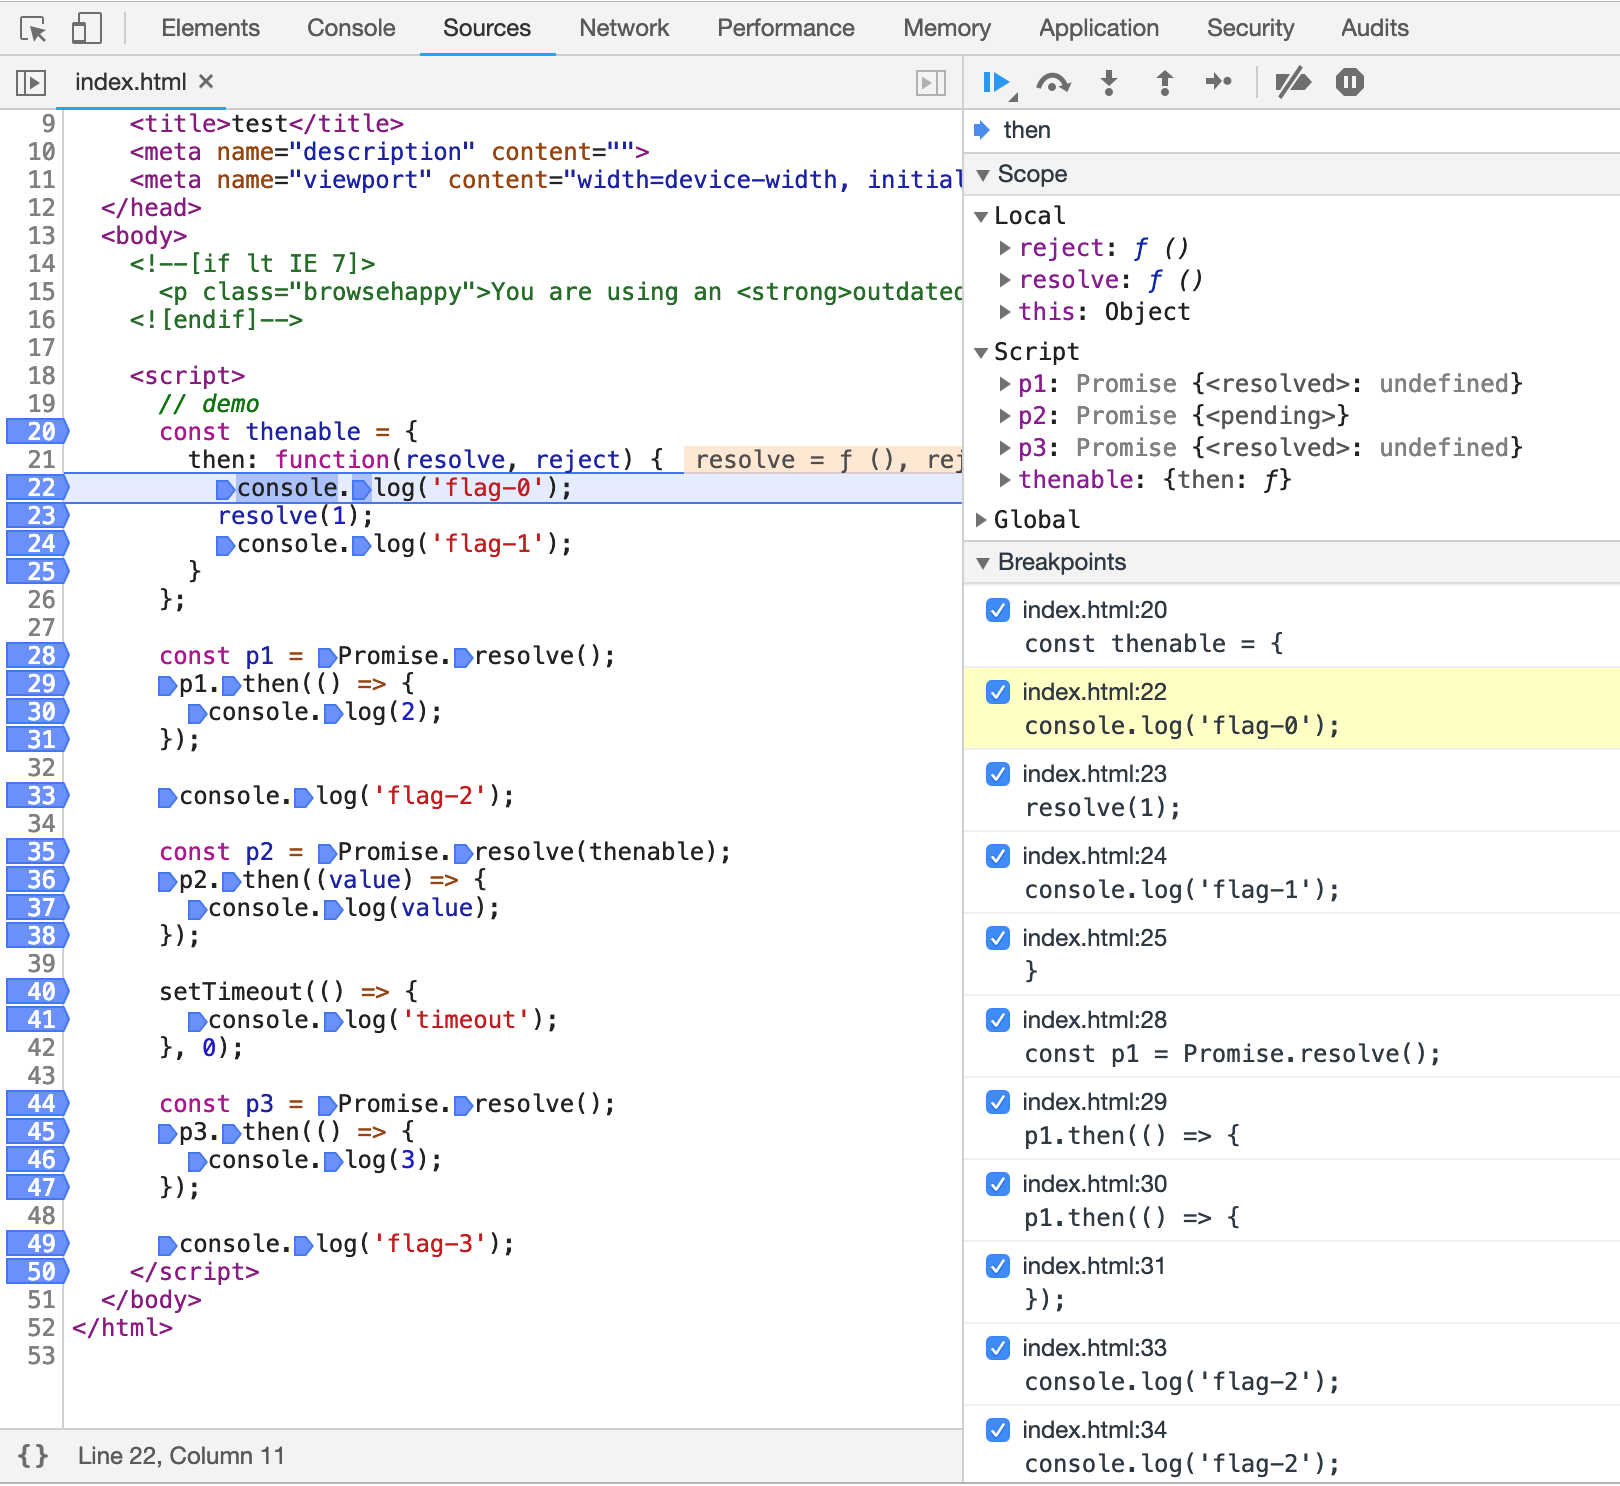
Task: Remove the breakpoint on line number 20
Action: click(38, 431)
